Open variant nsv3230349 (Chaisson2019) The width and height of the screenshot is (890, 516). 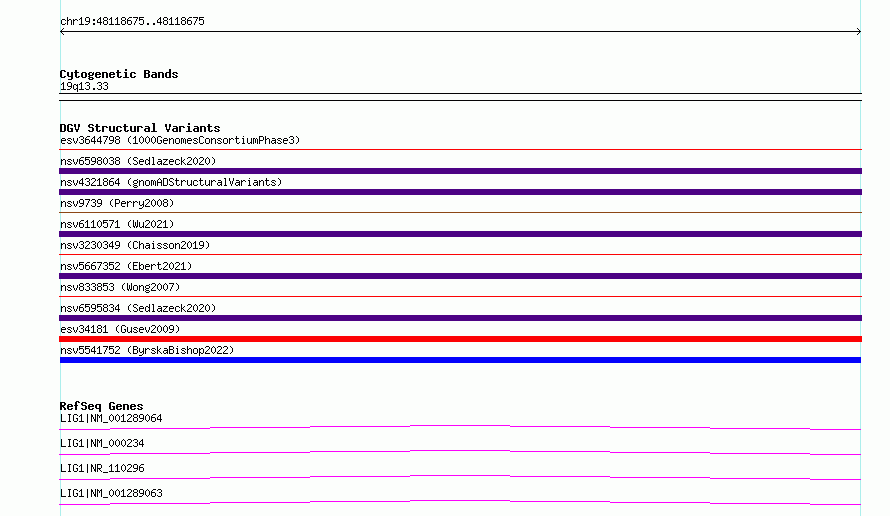pyautogui.click(x=135, y=245)
